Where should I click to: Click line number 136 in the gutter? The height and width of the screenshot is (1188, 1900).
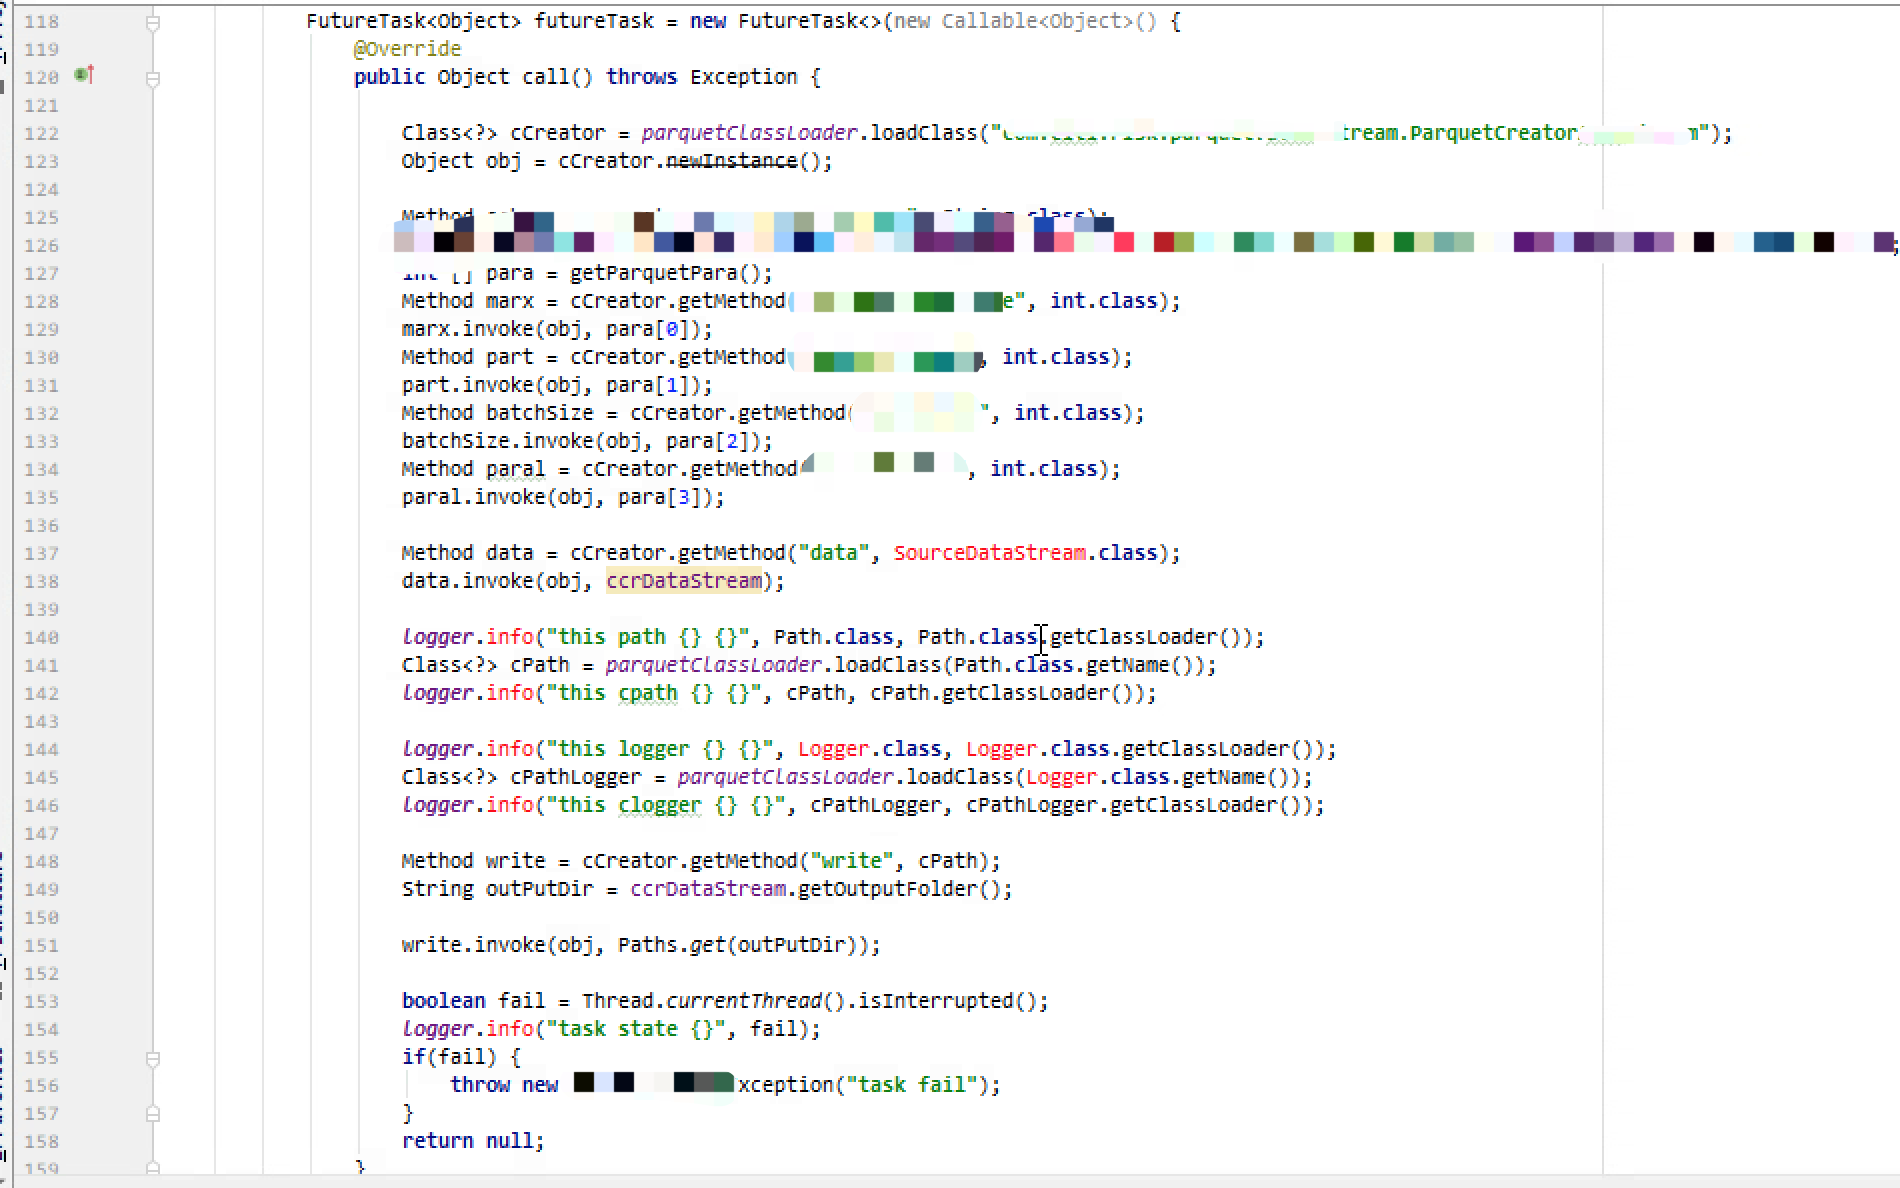point(41,525)
